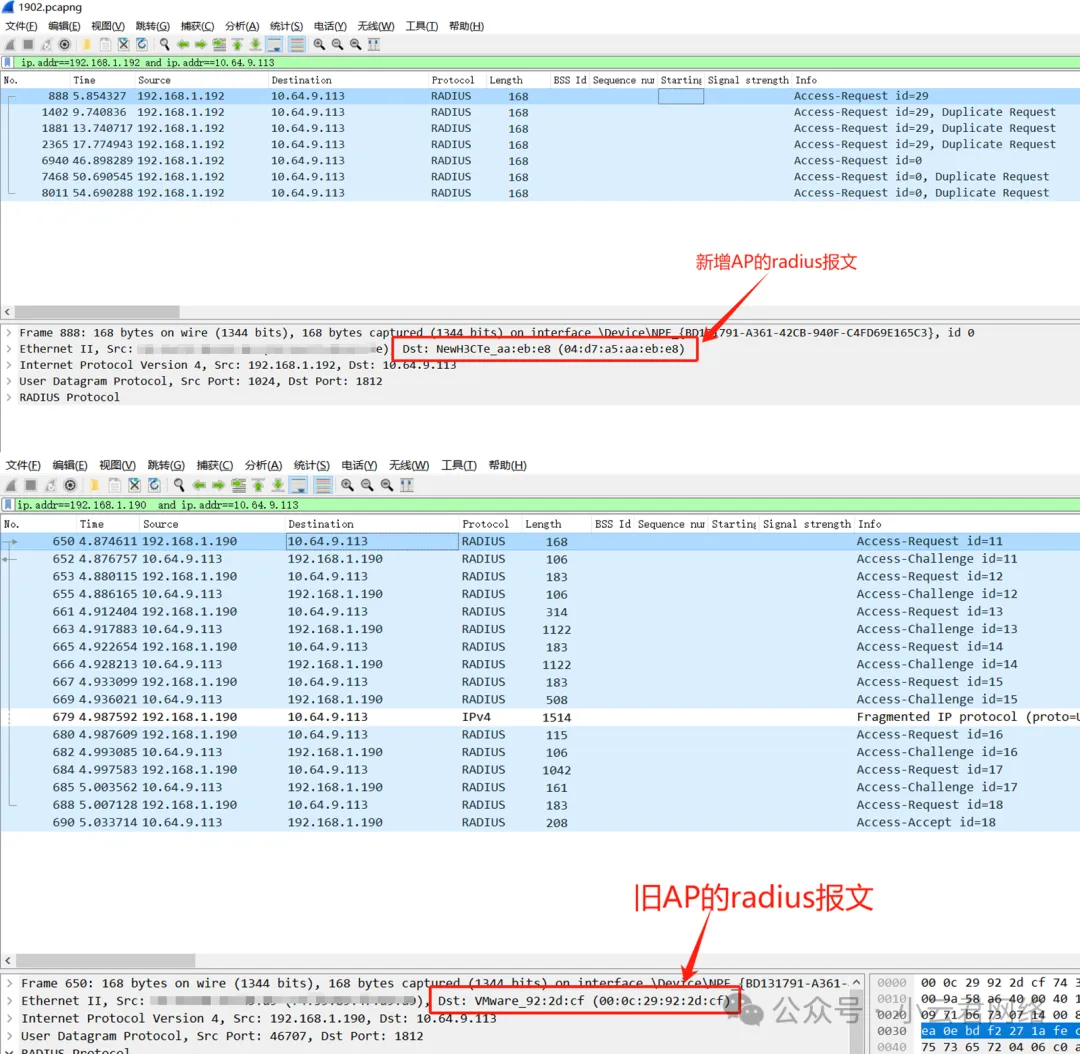Click green back arrow in 192.168.1.192 filter window
Screen dimensions: 1080x1054
(x=183, y=45)
